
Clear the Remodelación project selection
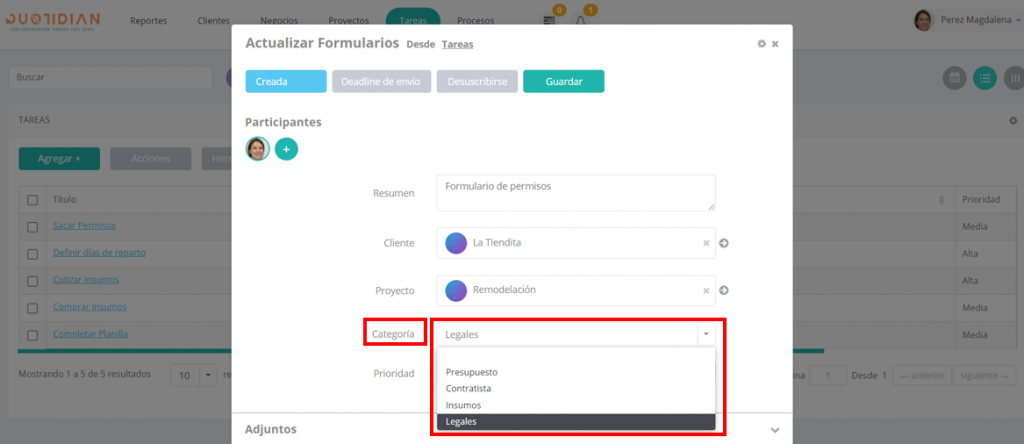click(706, 291)
